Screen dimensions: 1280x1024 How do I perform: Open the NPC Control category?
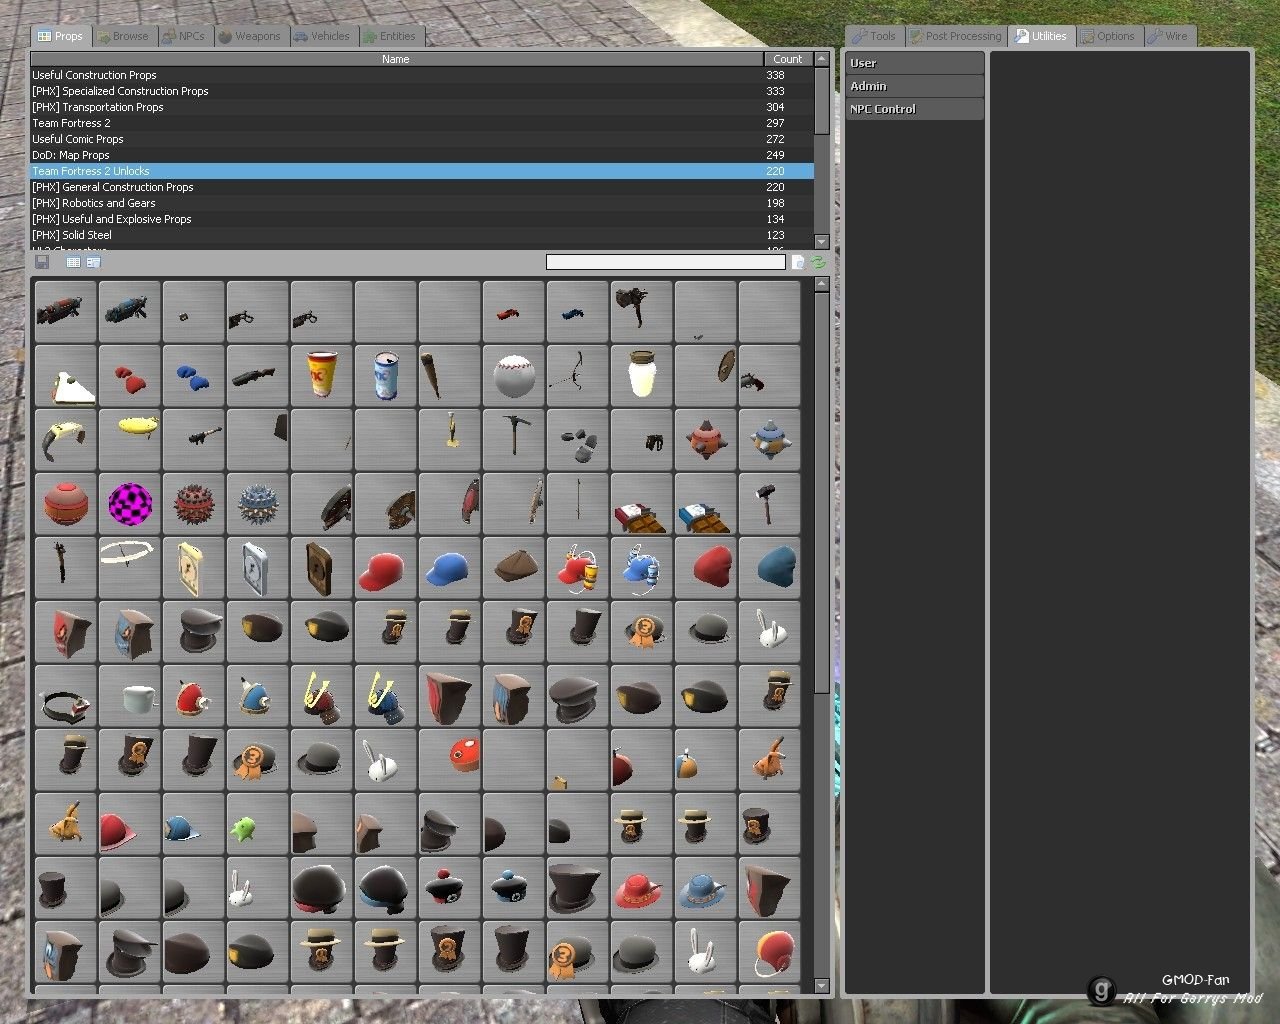click(915, 109)
